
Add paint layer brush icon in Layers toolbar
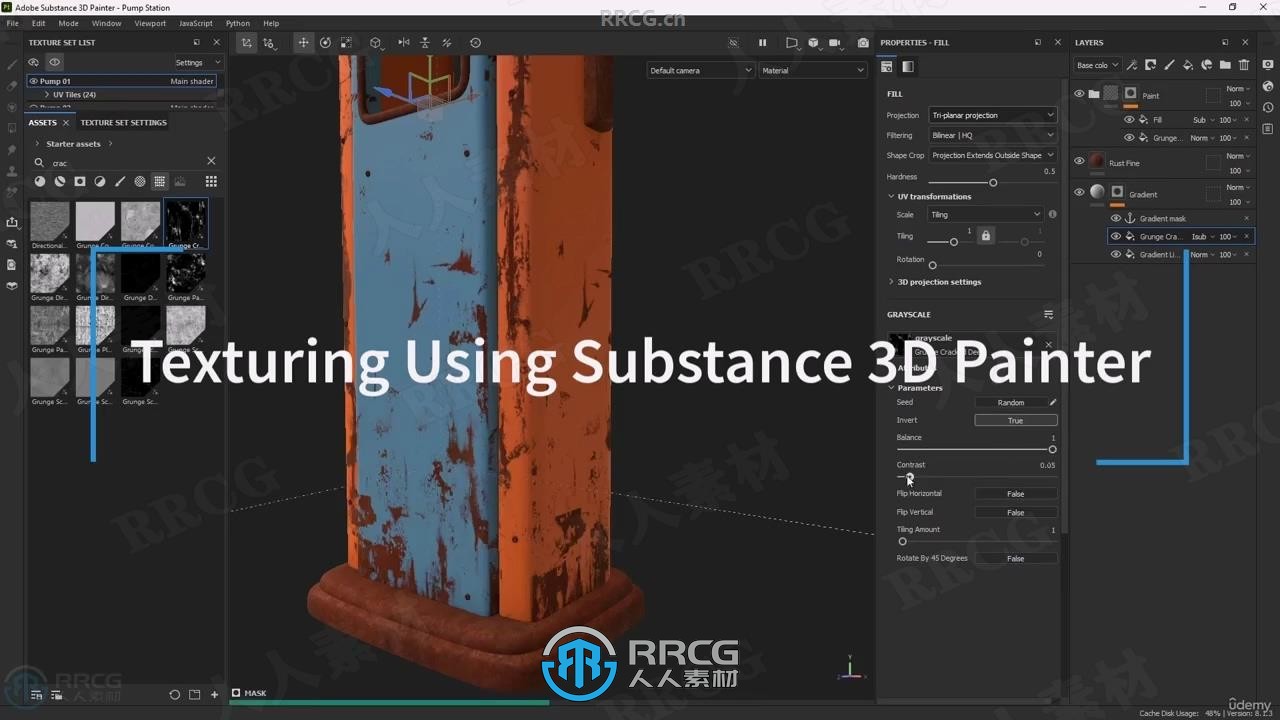[x=1169, y=65]
